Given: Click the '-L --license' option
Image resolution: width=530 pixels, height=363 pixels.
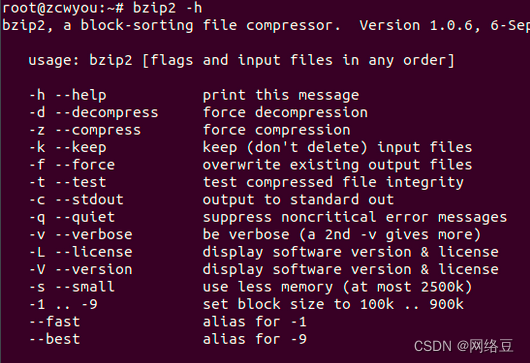Looking at the screenshot, I should pyautogui.click(x=81, y=252).
